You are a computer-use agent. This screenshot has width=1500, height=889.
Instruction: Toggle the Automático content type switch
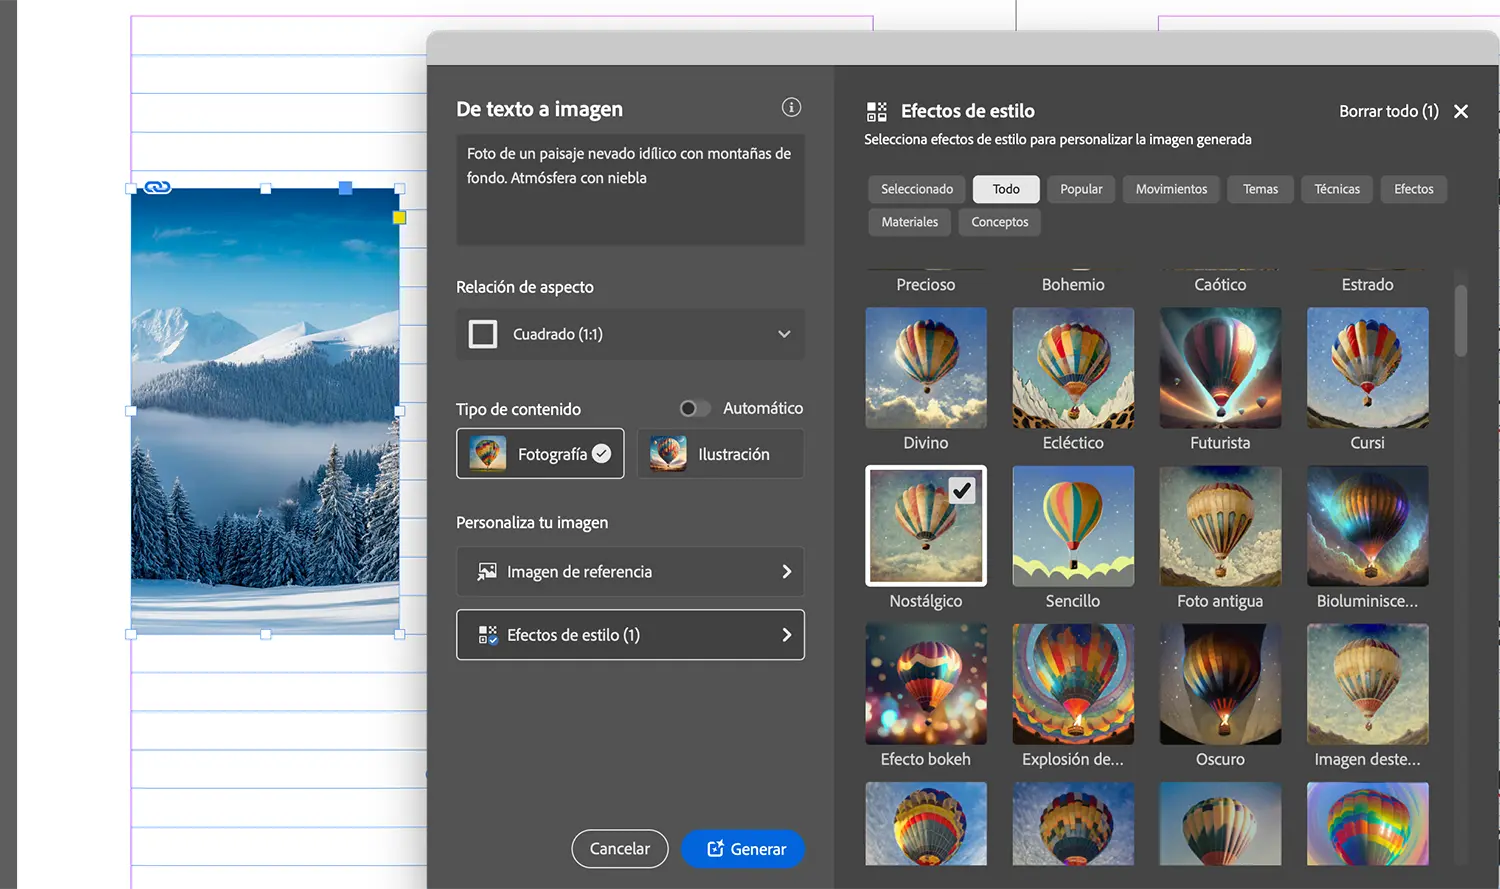tap(694, 408)
